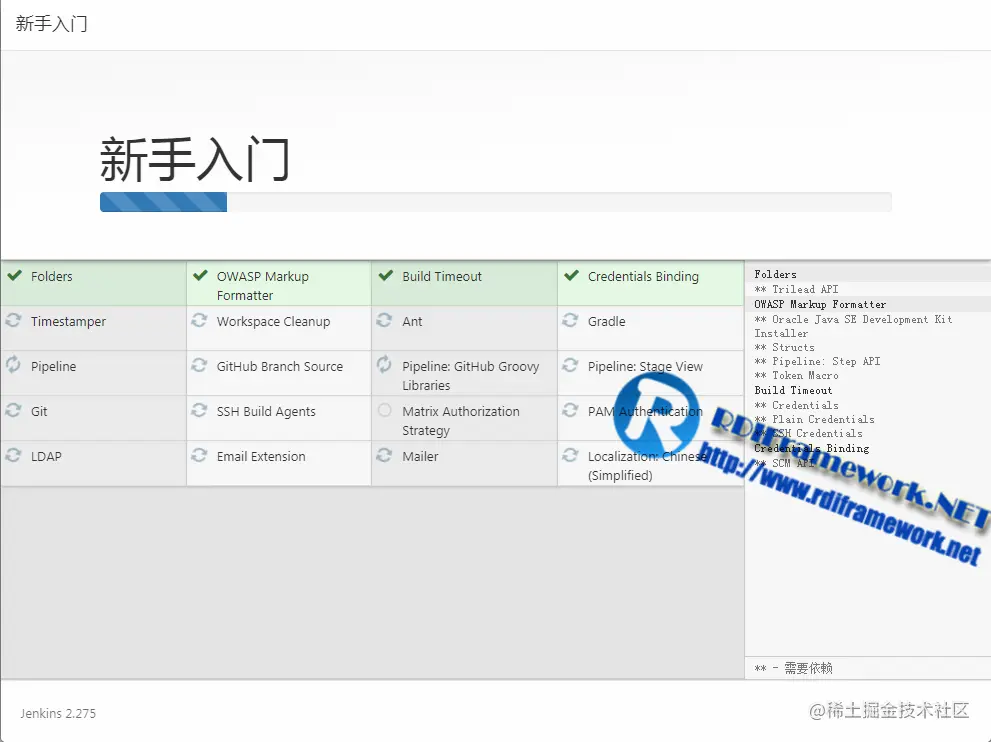The width and height of the screenshot is (991, 742).
Task: Click the installation progress bar
Action: tap(496, 202)
